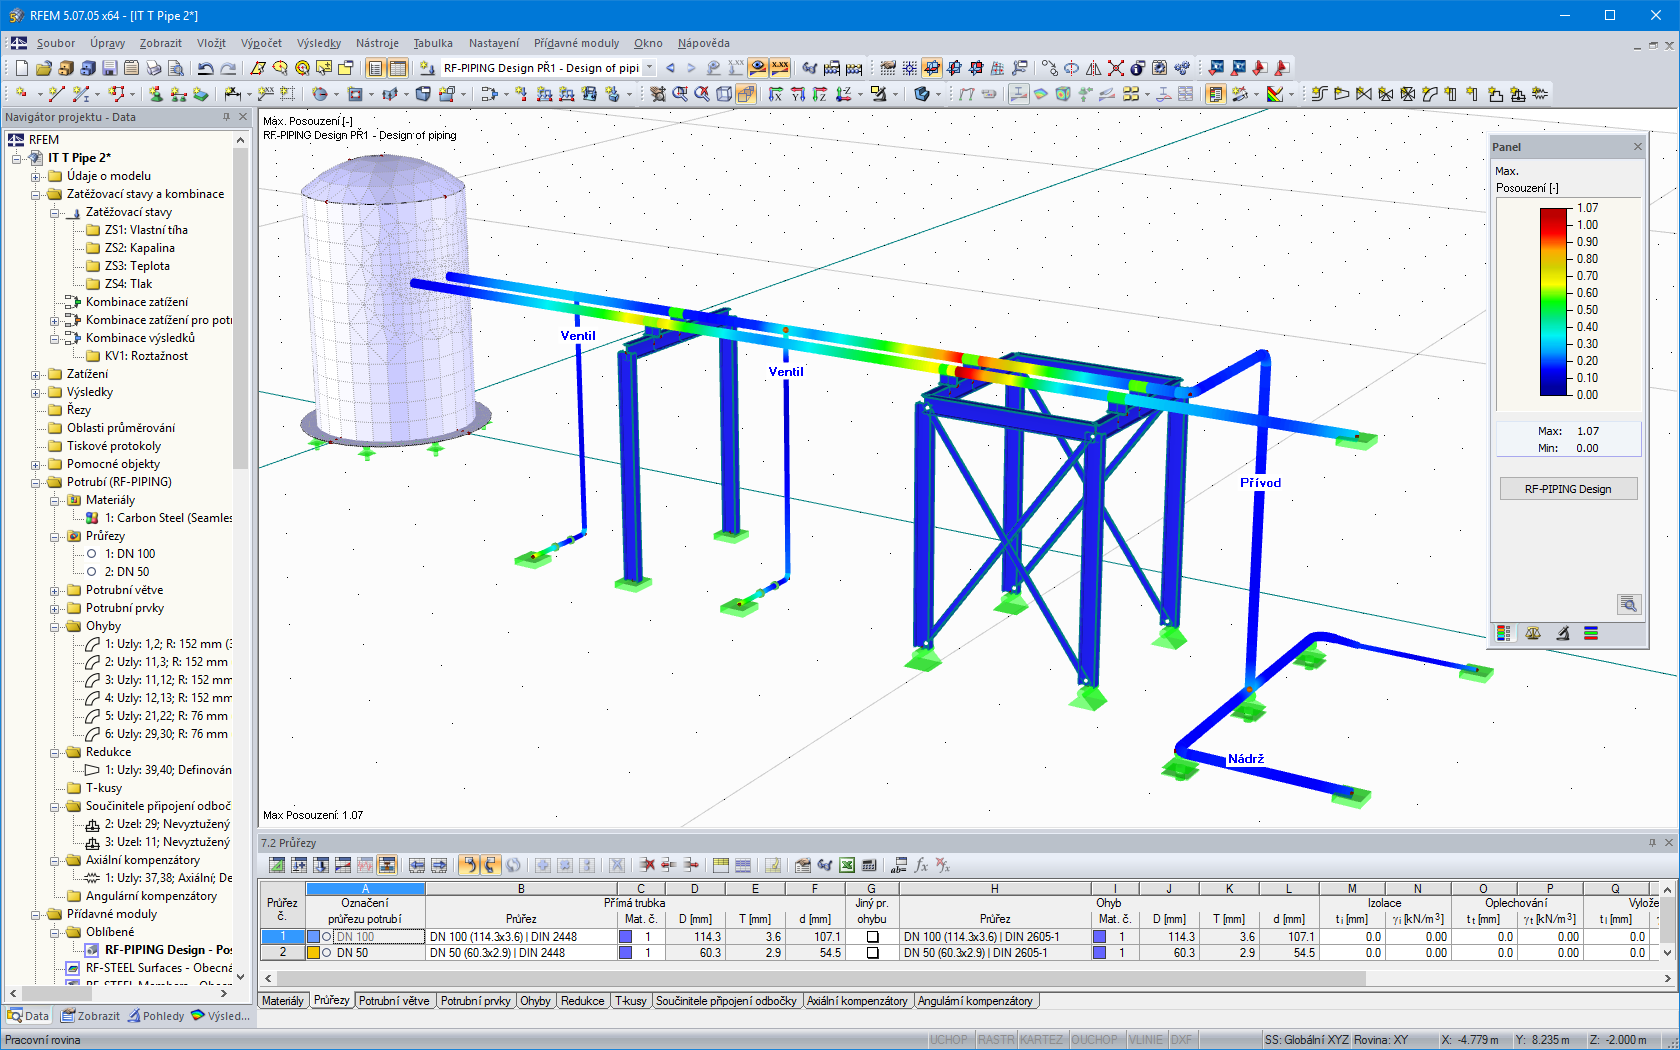Click the Excel export icon in table toolbar
Viewport: 1680px width, 1050px height.
[847, 865]
